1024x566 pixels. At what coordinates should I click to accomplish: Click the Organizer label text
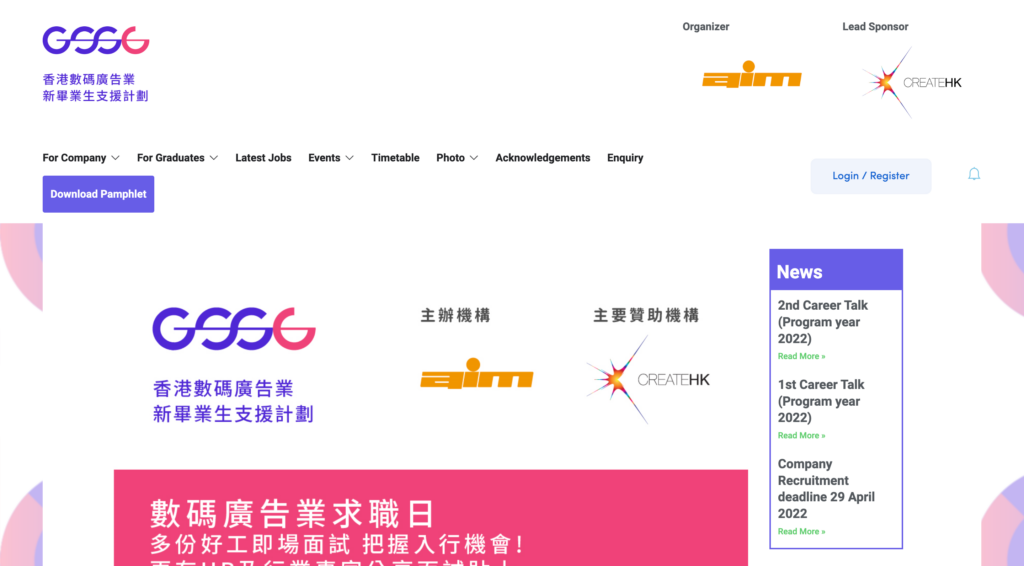coord(706,27)
